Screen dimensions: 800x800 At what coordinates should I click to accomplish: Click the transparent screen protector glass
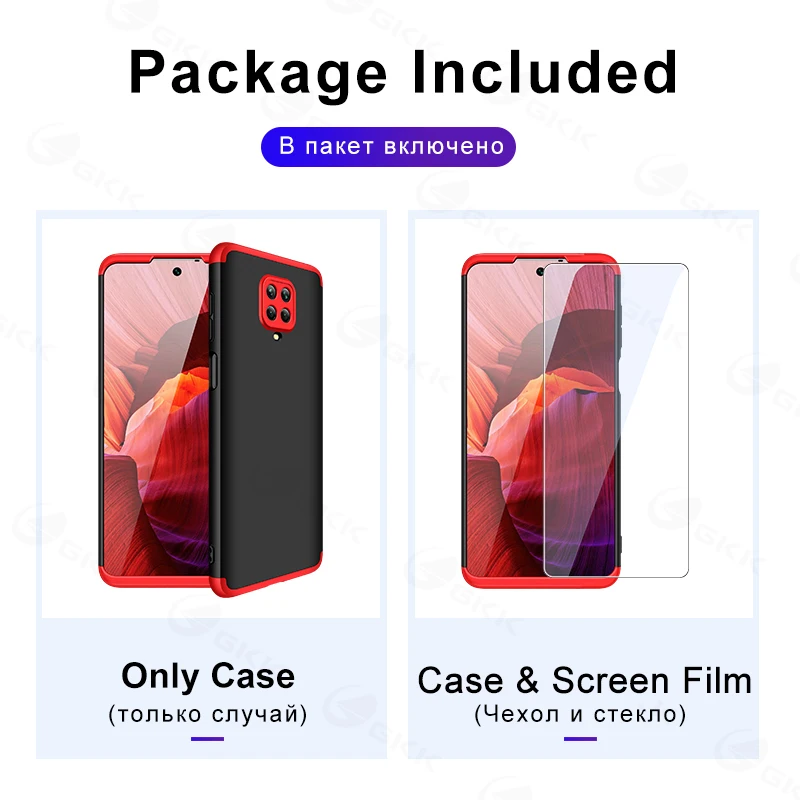click(x=616, y=420)
